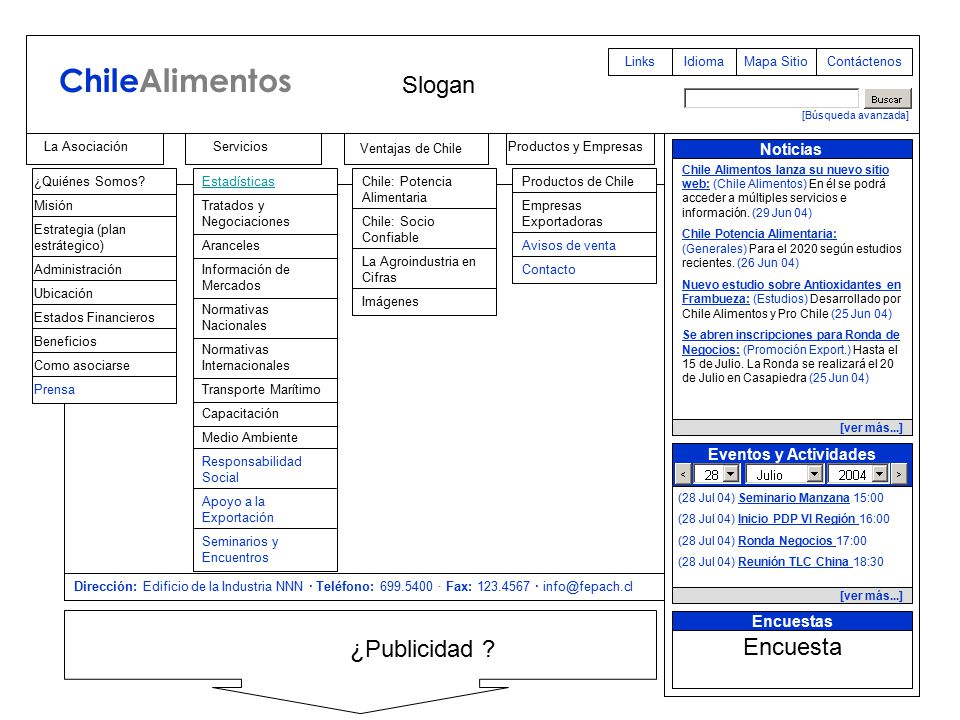
Task: Open ¿Quiénes Somos? menu entry
Action: 105,182
